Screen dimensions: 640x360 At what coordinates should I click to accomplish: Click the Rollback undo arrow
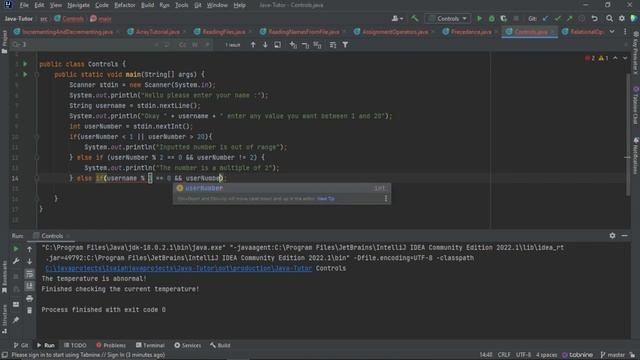pyautogui.click(x=595, y=18)
